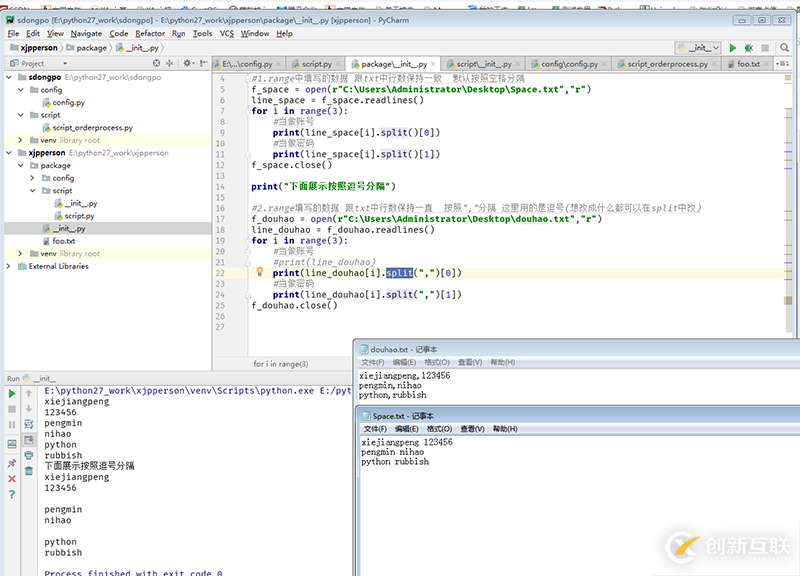The image size is (800, 576).
Task: Collapse the sdongpo config folder
Action: (x=21, y=90)
